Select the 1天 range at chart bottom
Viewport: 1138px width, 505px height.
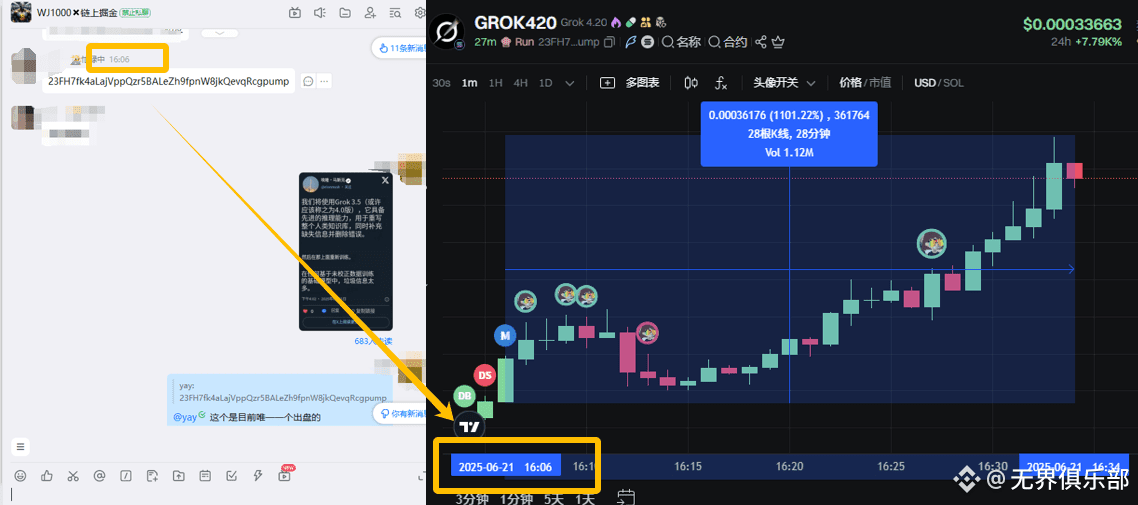[584, 499]
